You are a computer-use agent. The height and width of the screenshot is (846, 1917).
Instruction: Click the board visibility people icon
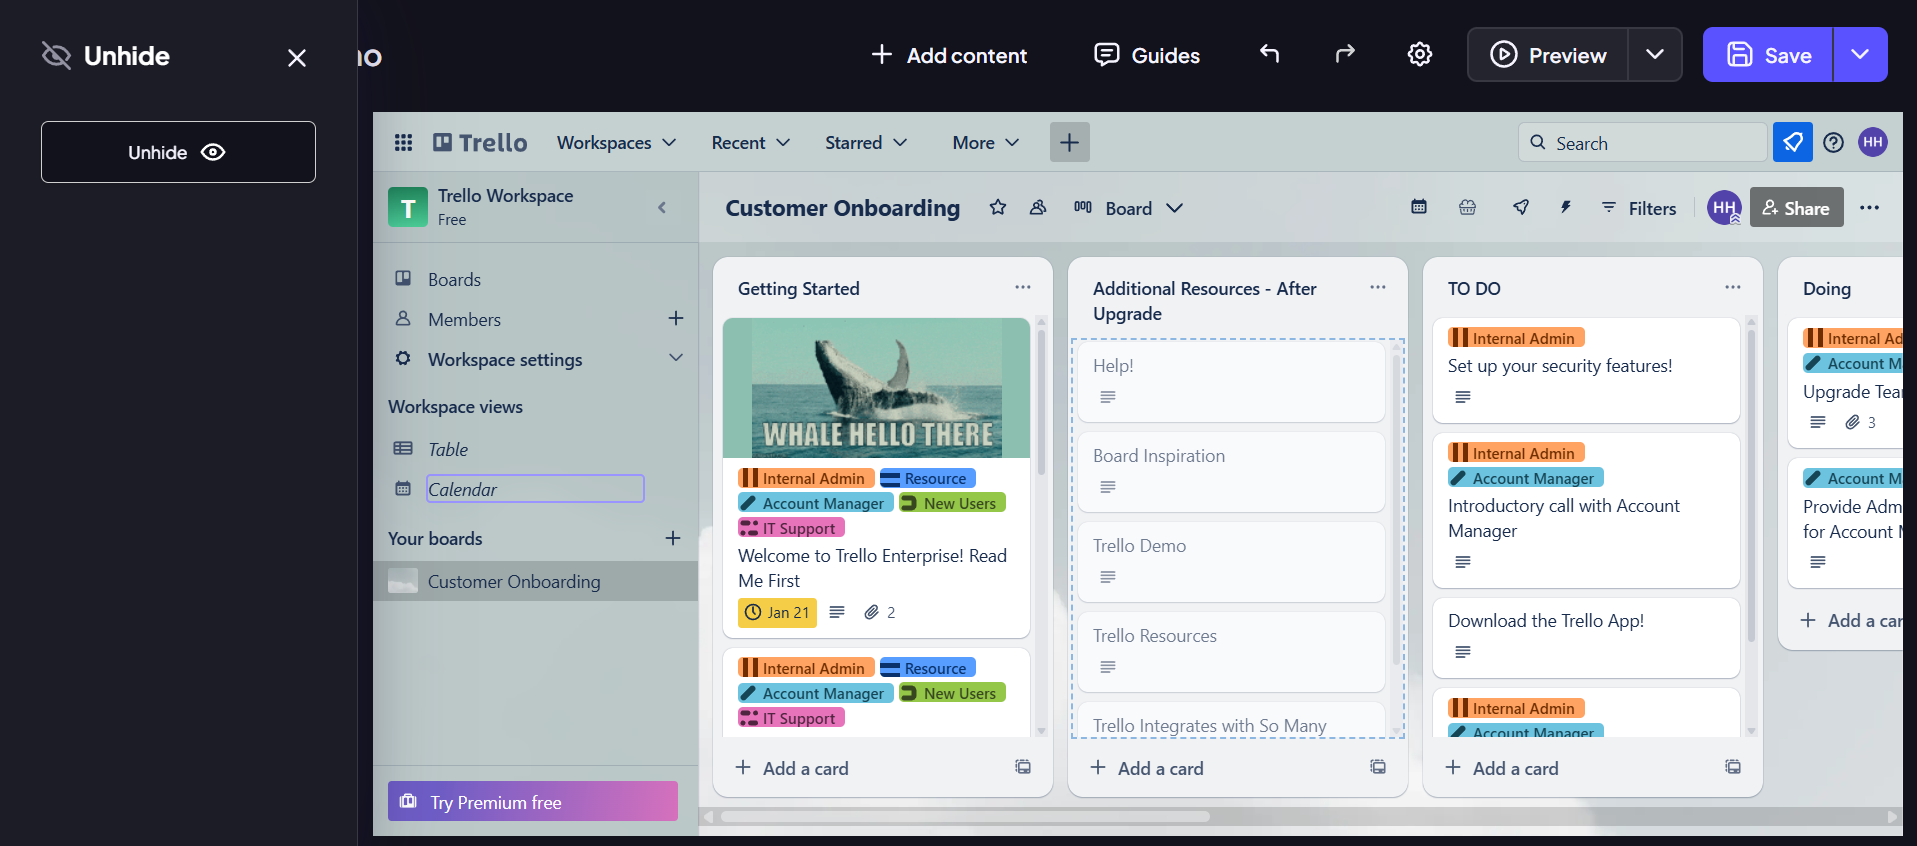pos(1038,207)
